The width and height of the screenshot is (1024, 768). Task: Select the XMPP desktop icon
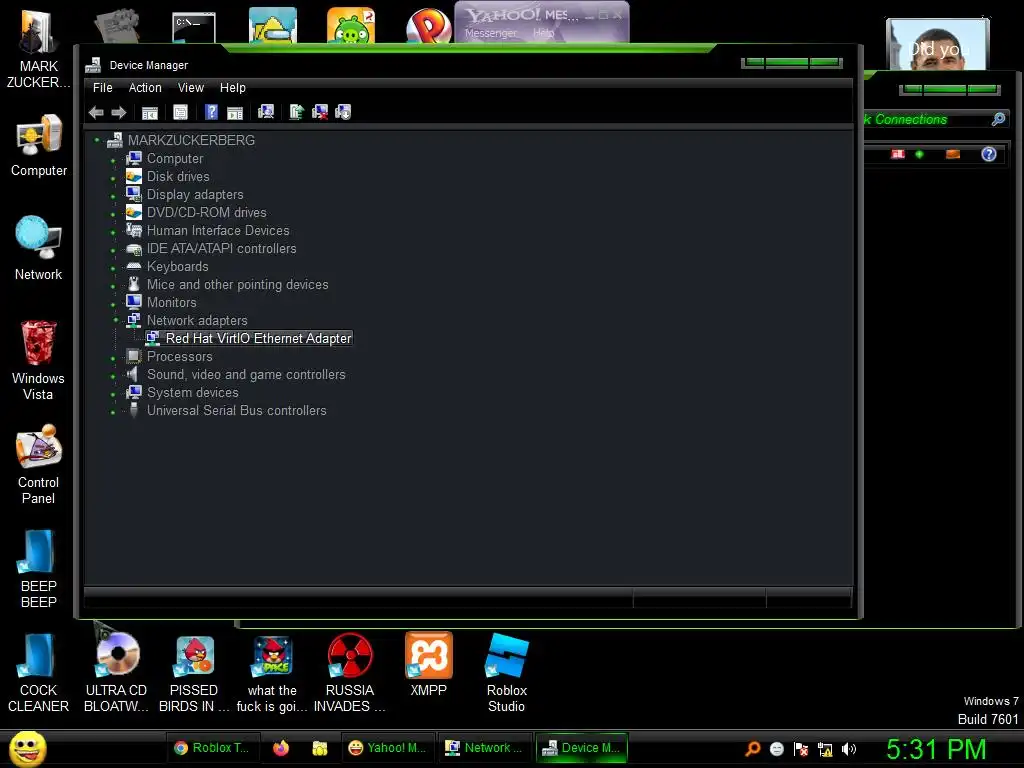tap(428, 665)
